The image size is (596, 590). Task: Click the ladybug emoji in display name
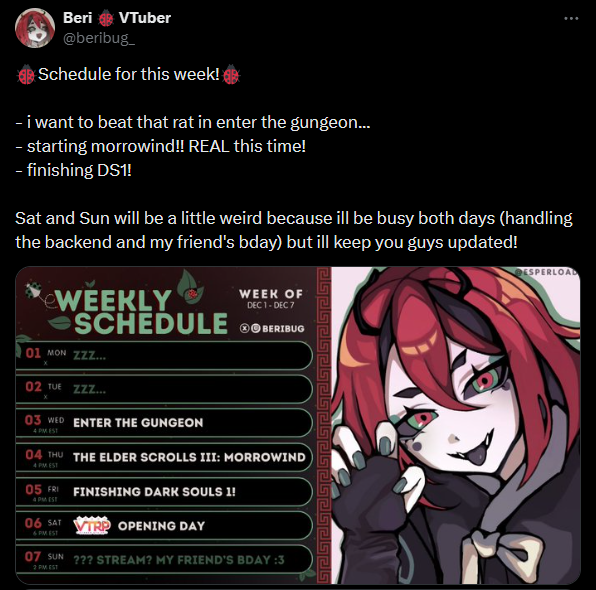point(105,18)
